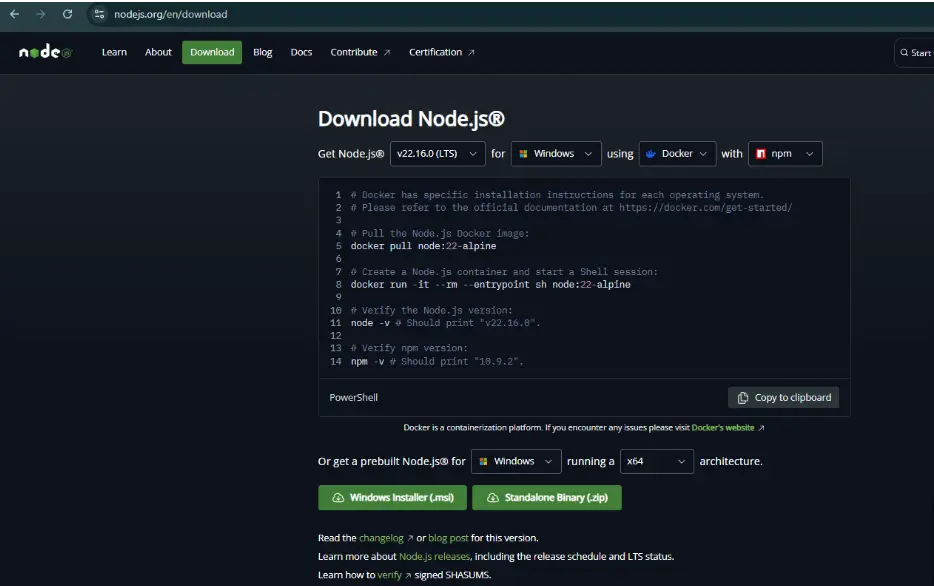Viewport: 934px width, 586px height.
Task: Click the Windows logo in the top OS selector
Action: (x=523, y=154)
